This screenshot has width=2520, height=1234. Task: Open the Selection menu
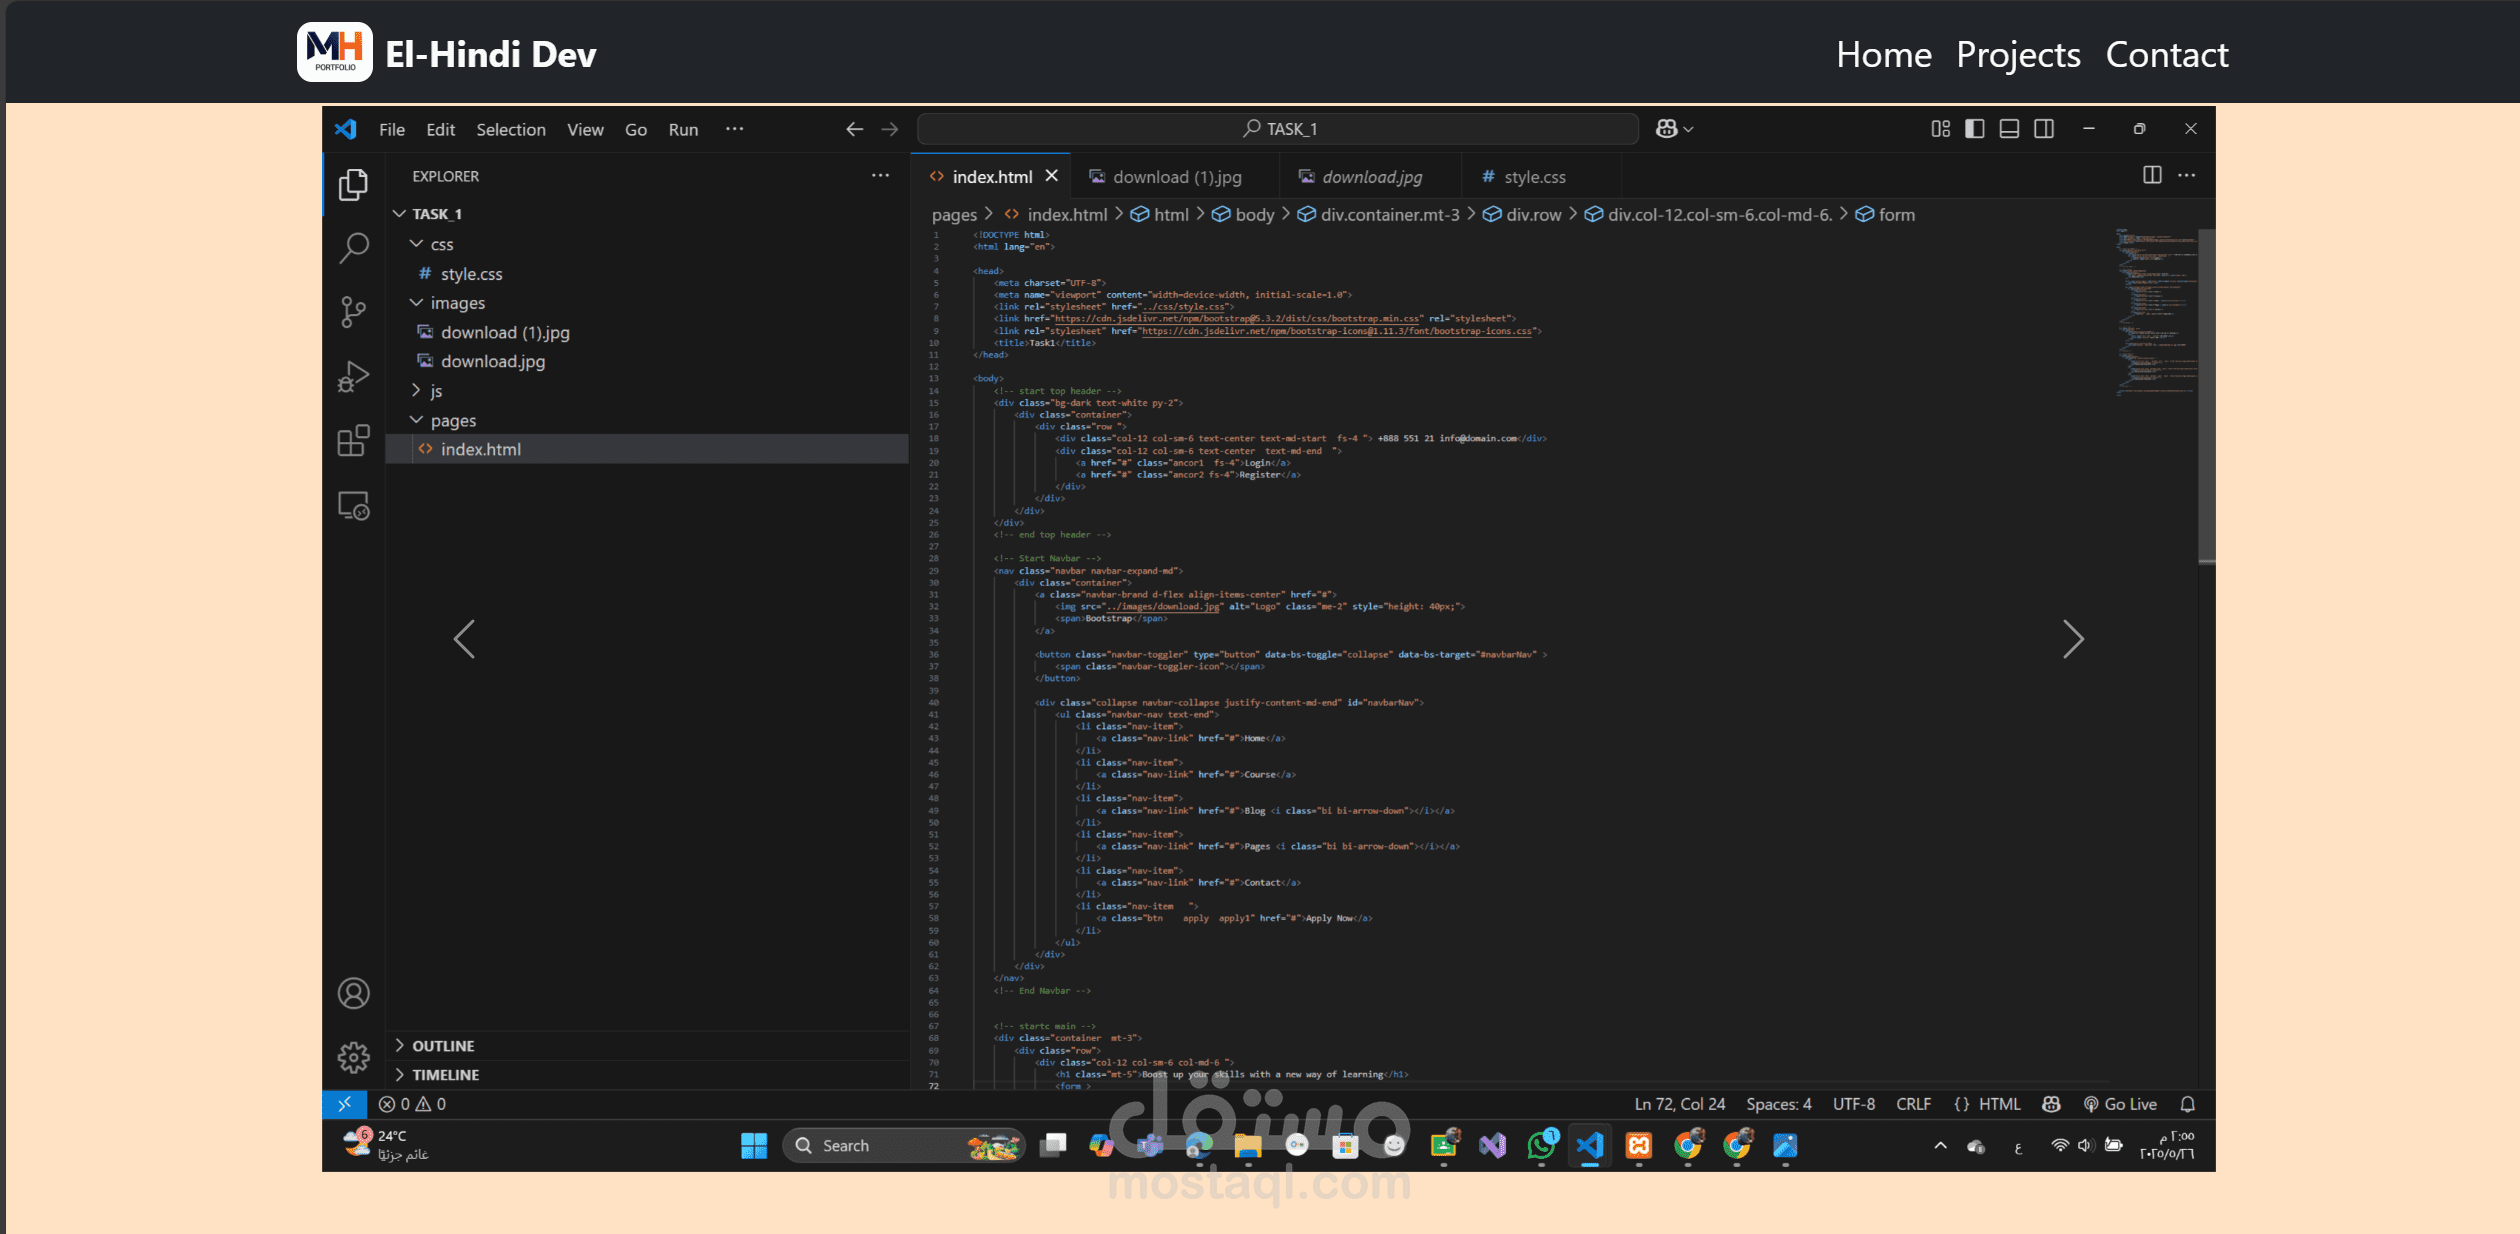[x=510, y=130]
